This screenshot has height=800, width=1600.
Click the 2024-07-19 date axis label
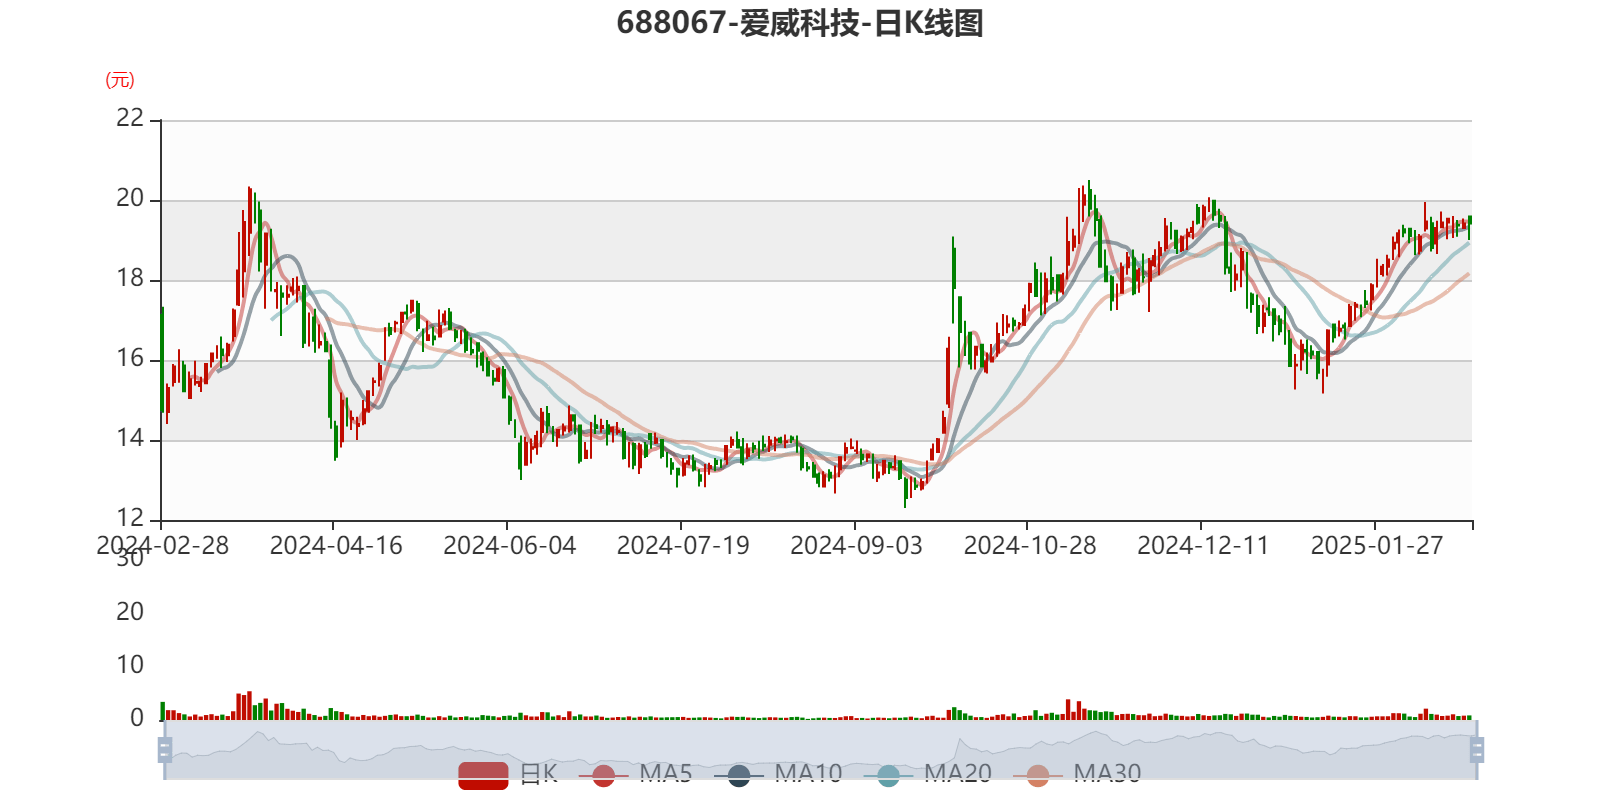(683, 546)
